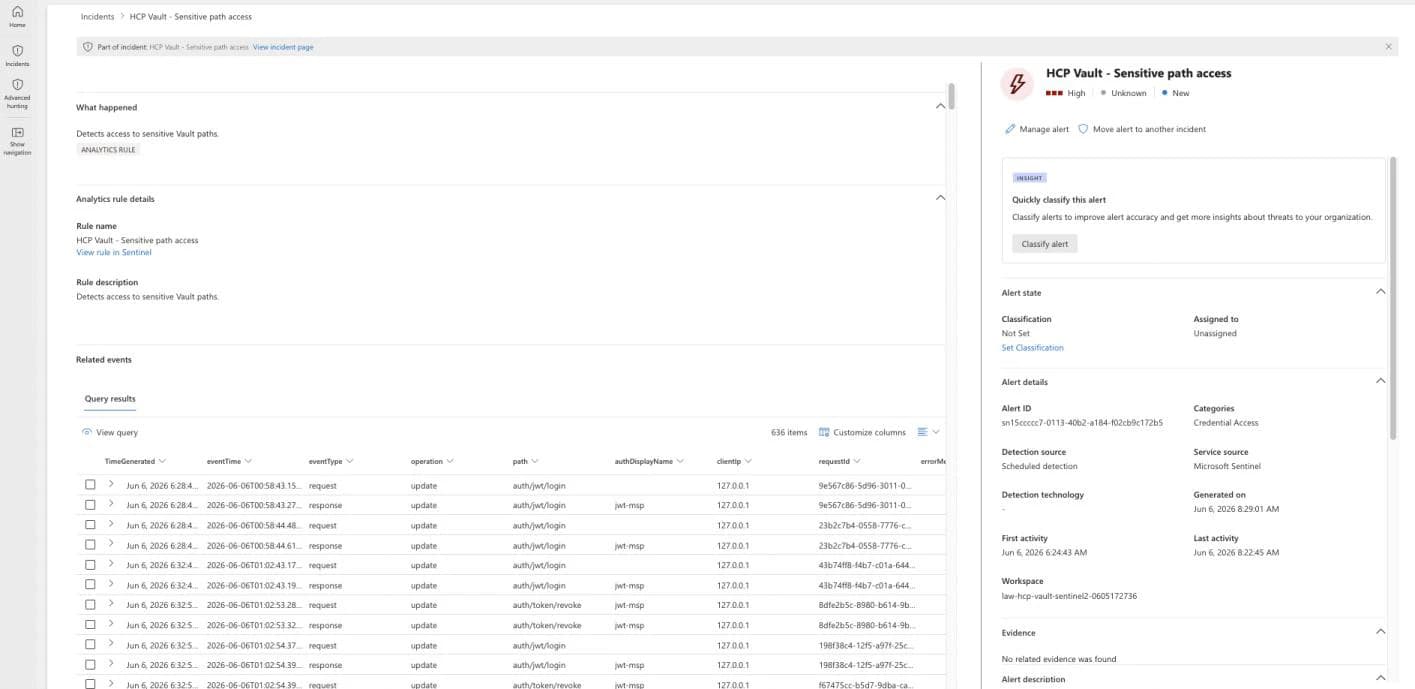
Task: Expand row with eventTime 2026-06-06T00:58:43.15
Action: click(x=111, y=484)
